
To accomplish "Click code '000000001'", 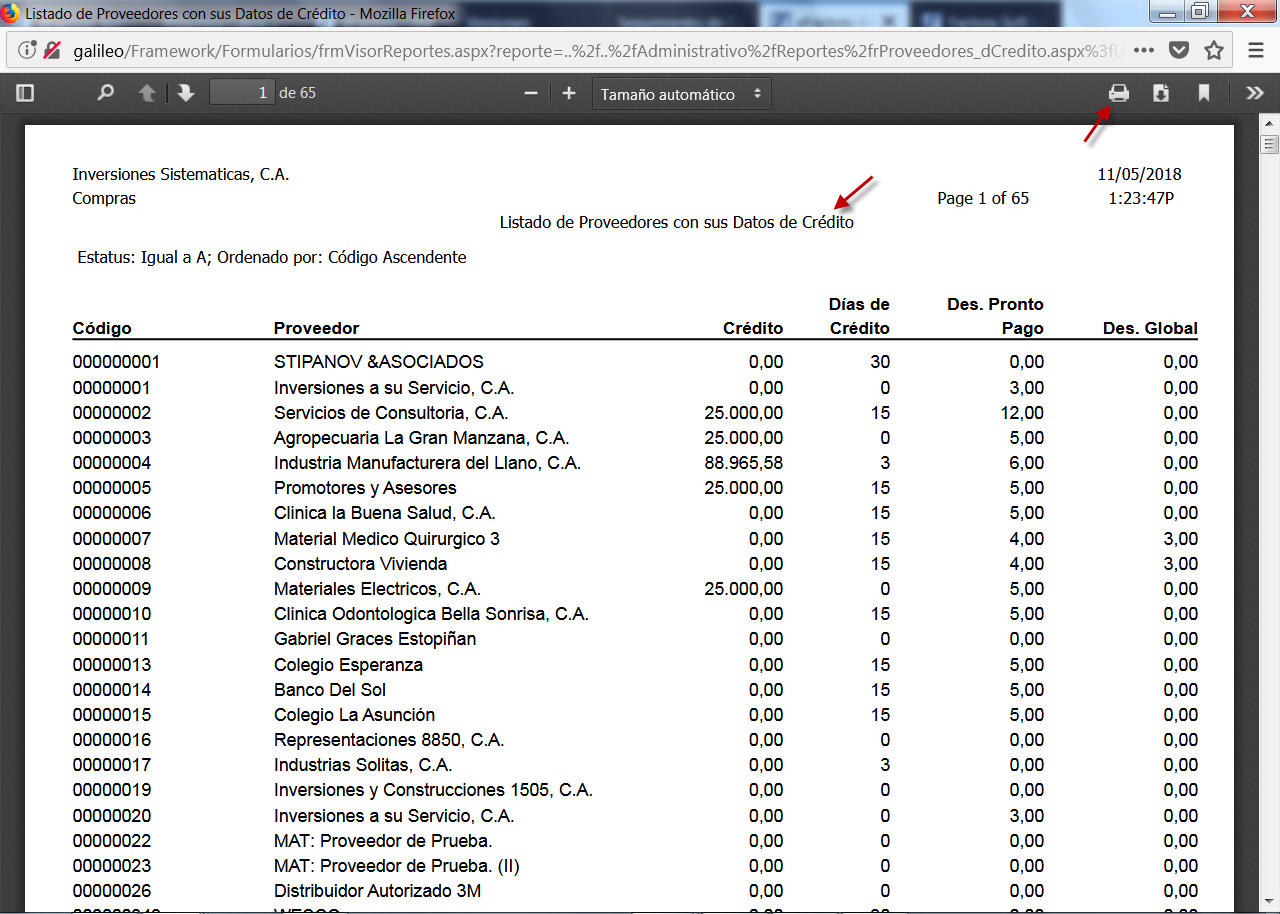I will click(116, 362).
